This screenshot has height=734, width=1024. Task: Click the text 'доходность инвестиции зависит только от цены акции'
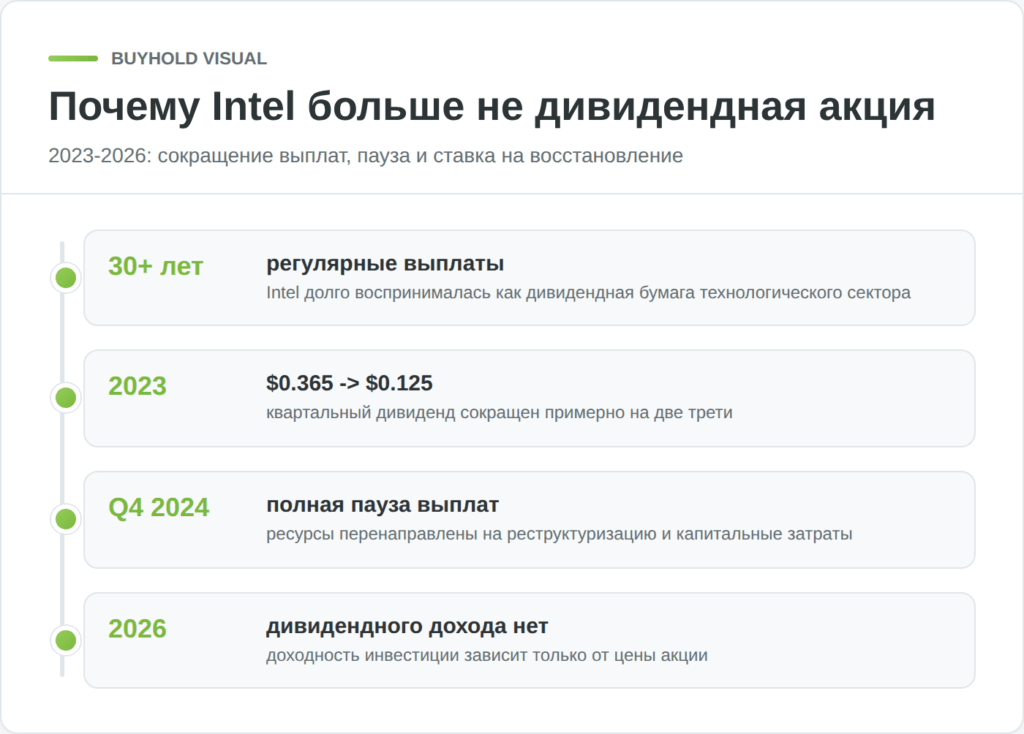[487, 656]
